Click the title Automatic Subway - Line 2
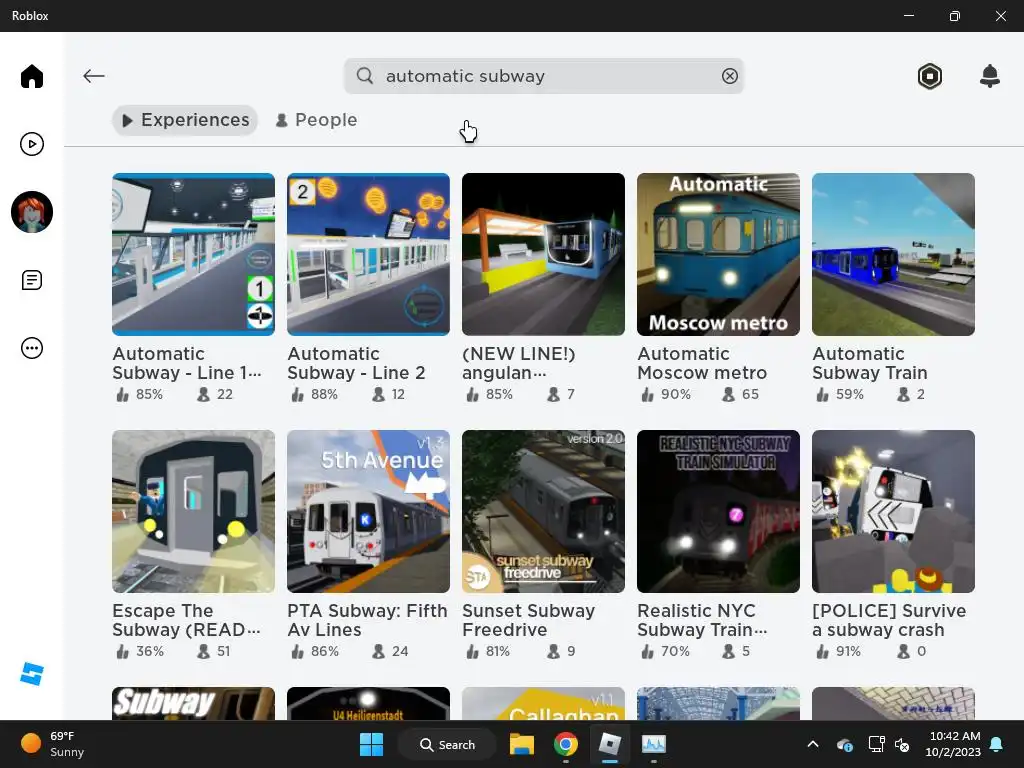1024x768 pixels. tap(357, 363)
